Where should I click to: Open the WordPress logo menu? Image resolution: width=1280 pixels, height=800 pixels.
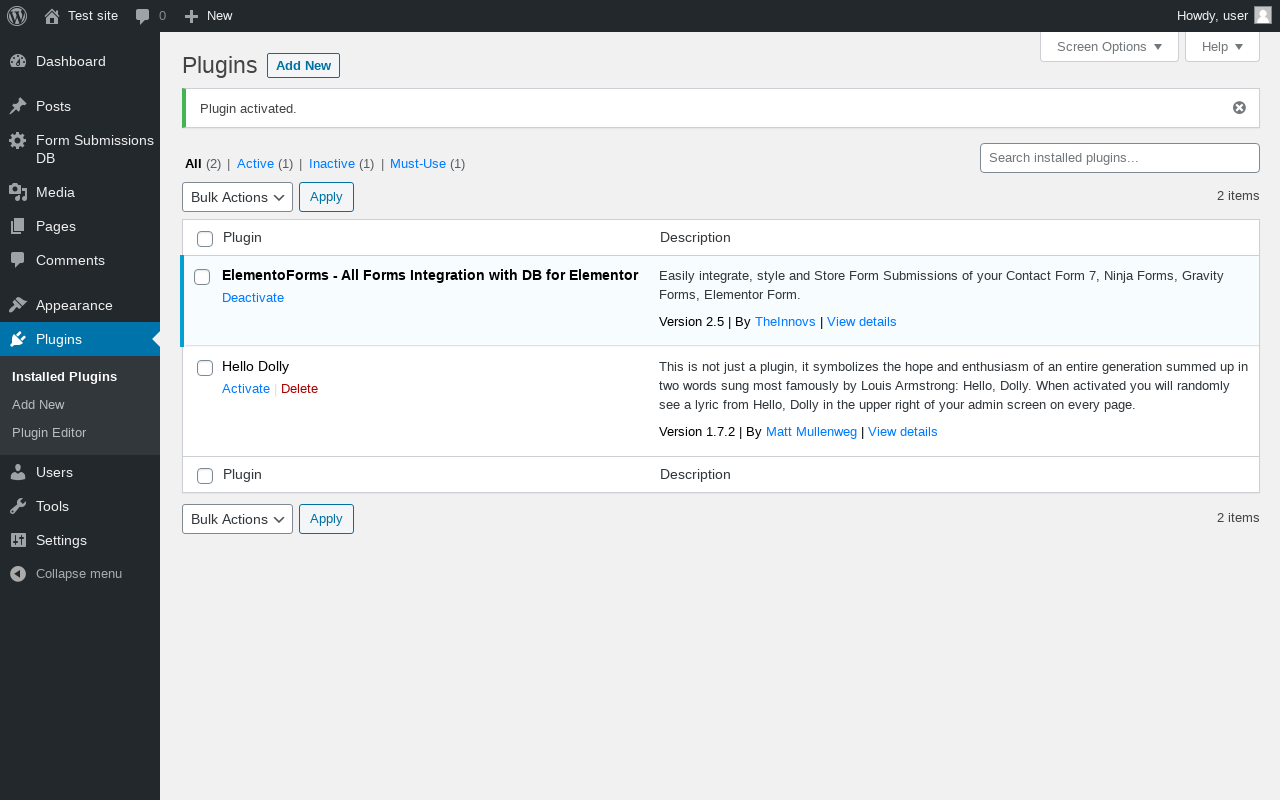point(17,16)
